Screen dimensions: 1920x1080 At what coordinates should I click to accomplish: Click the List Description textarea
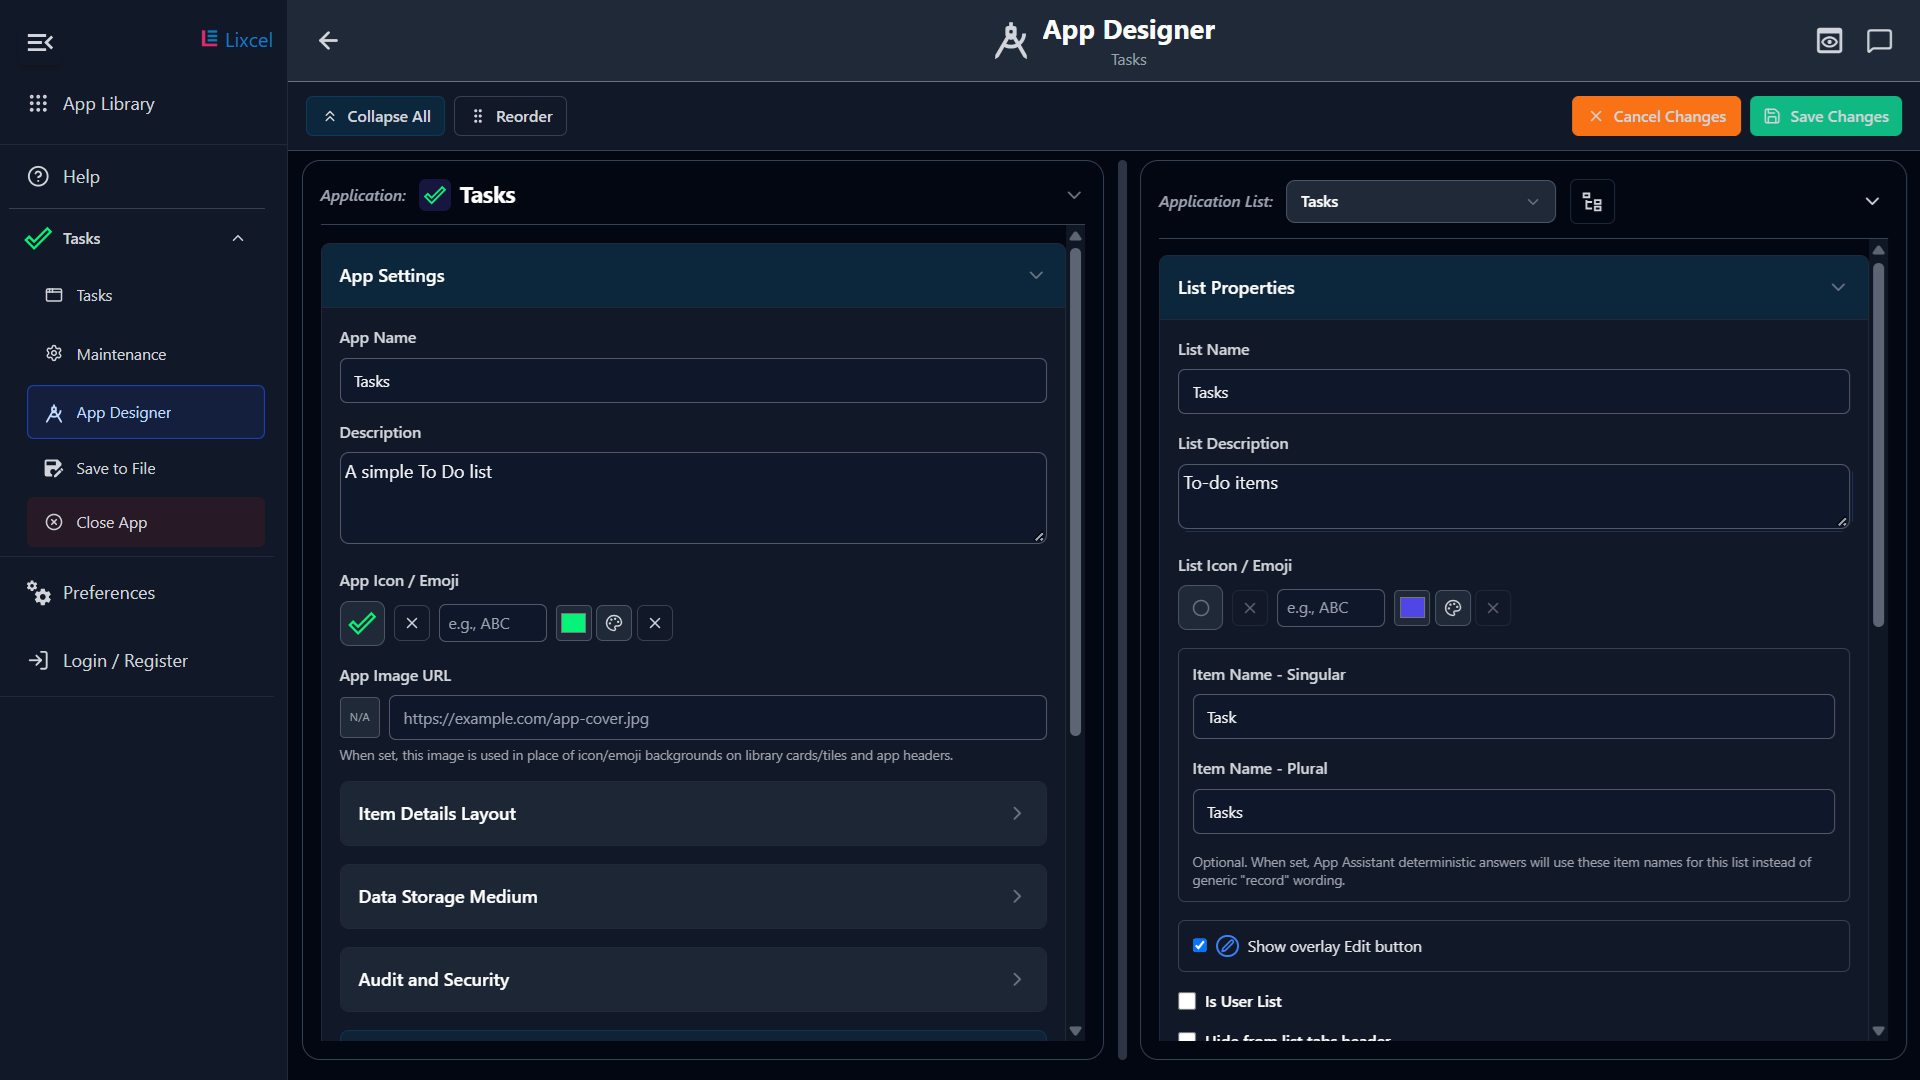(x=1513, y=496)
